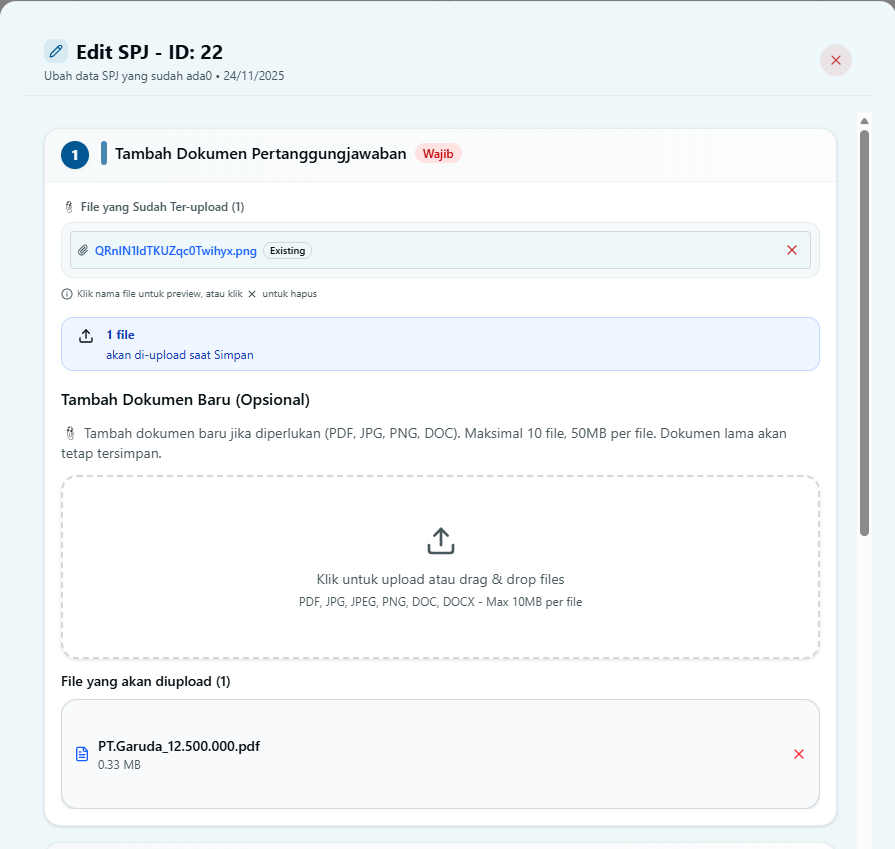
Task: Click the Tambah Dokumen Pertanggungjawaban section heading
Action: pyautogui.click(x=260, y=154)
